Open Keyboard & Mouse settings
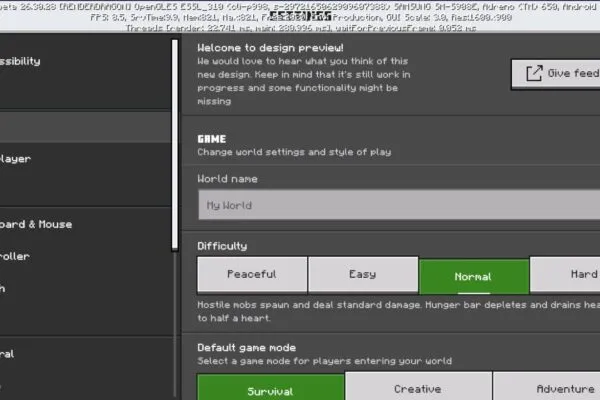This screenshot has height=400, width=600. tap(85, 224)
